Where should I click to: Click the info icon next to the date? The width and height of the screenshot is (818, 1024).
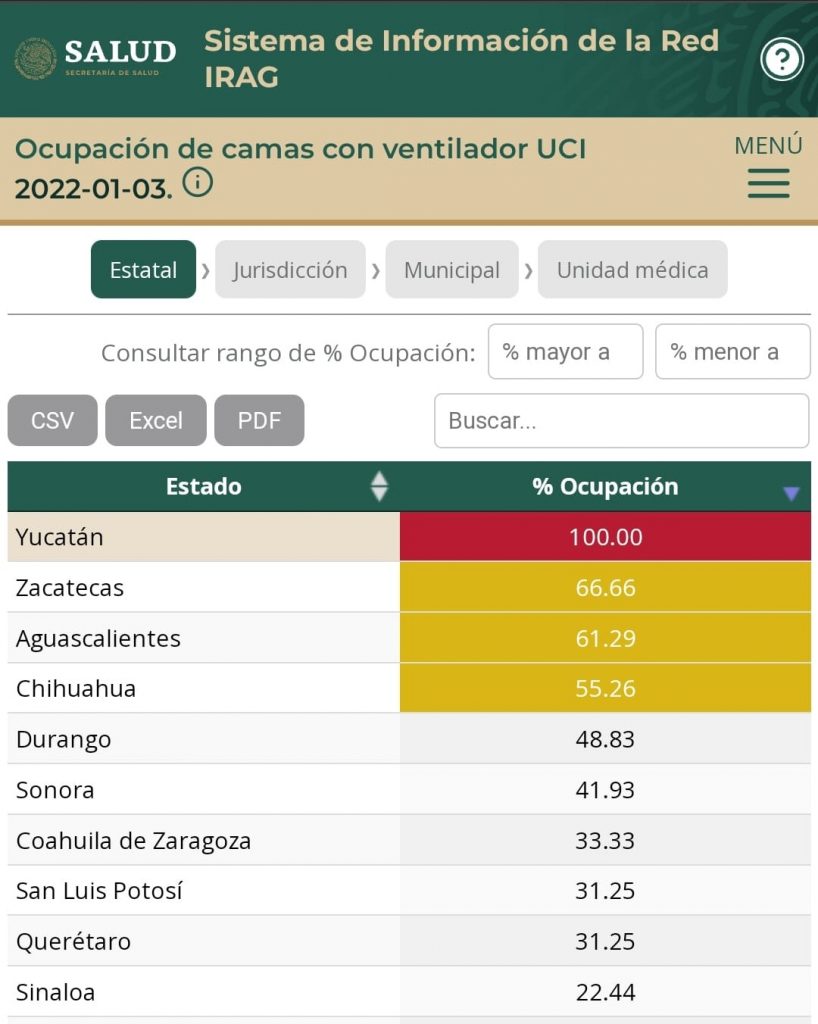tap(194, 184)
